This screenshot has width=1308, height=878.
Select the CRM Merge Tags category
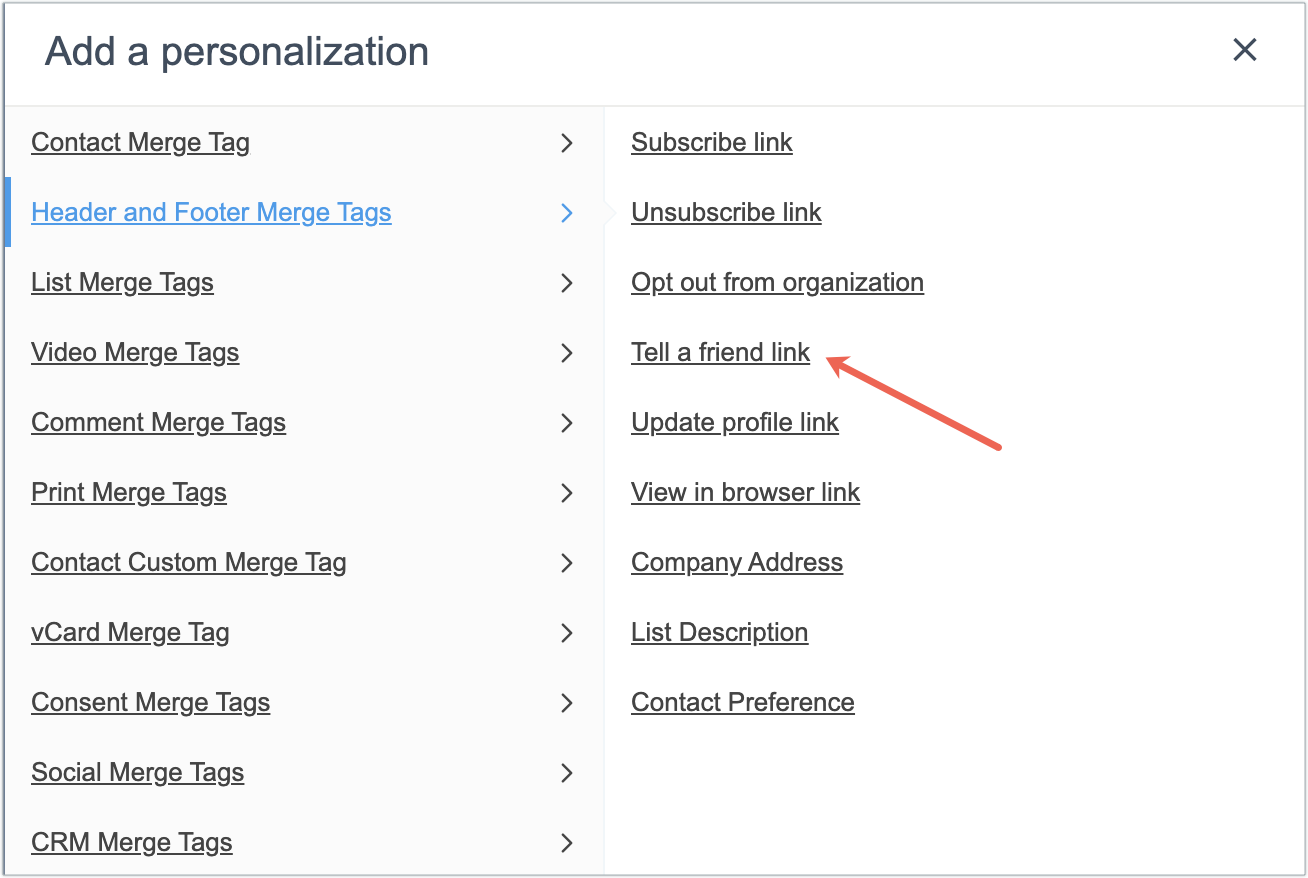tap(132, 843)
